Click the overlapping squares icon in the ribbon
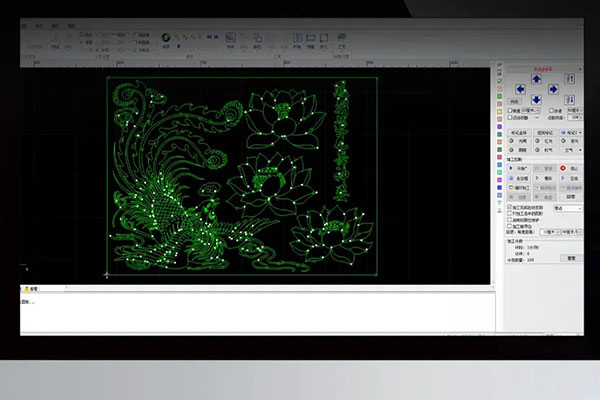 pyautogui.click(x=257, y=38)
